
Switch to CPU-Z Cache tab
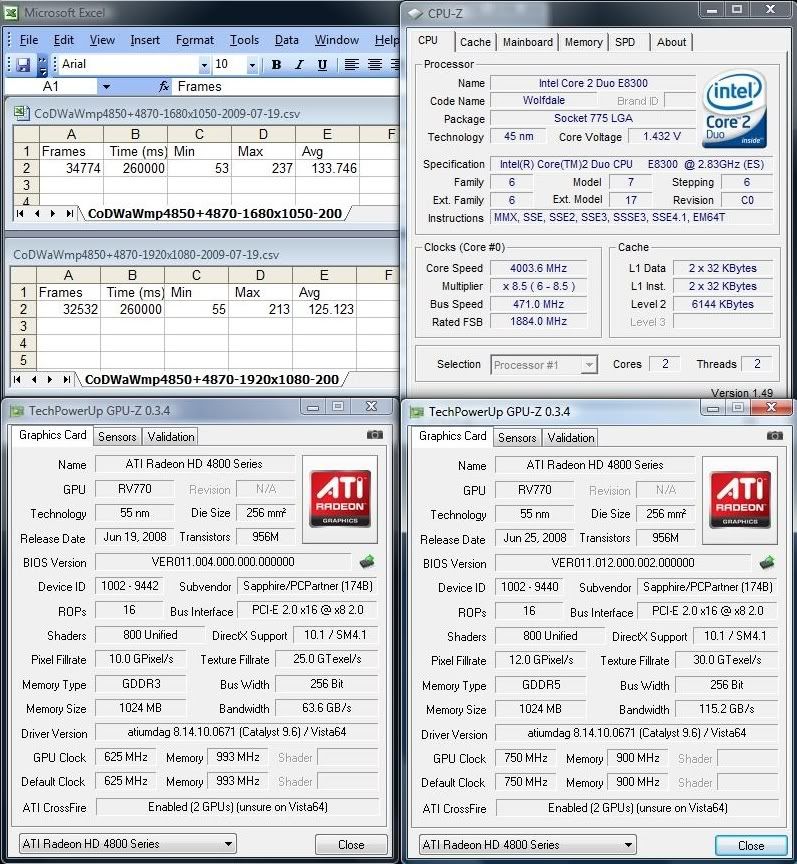click(x=475, y=42)
